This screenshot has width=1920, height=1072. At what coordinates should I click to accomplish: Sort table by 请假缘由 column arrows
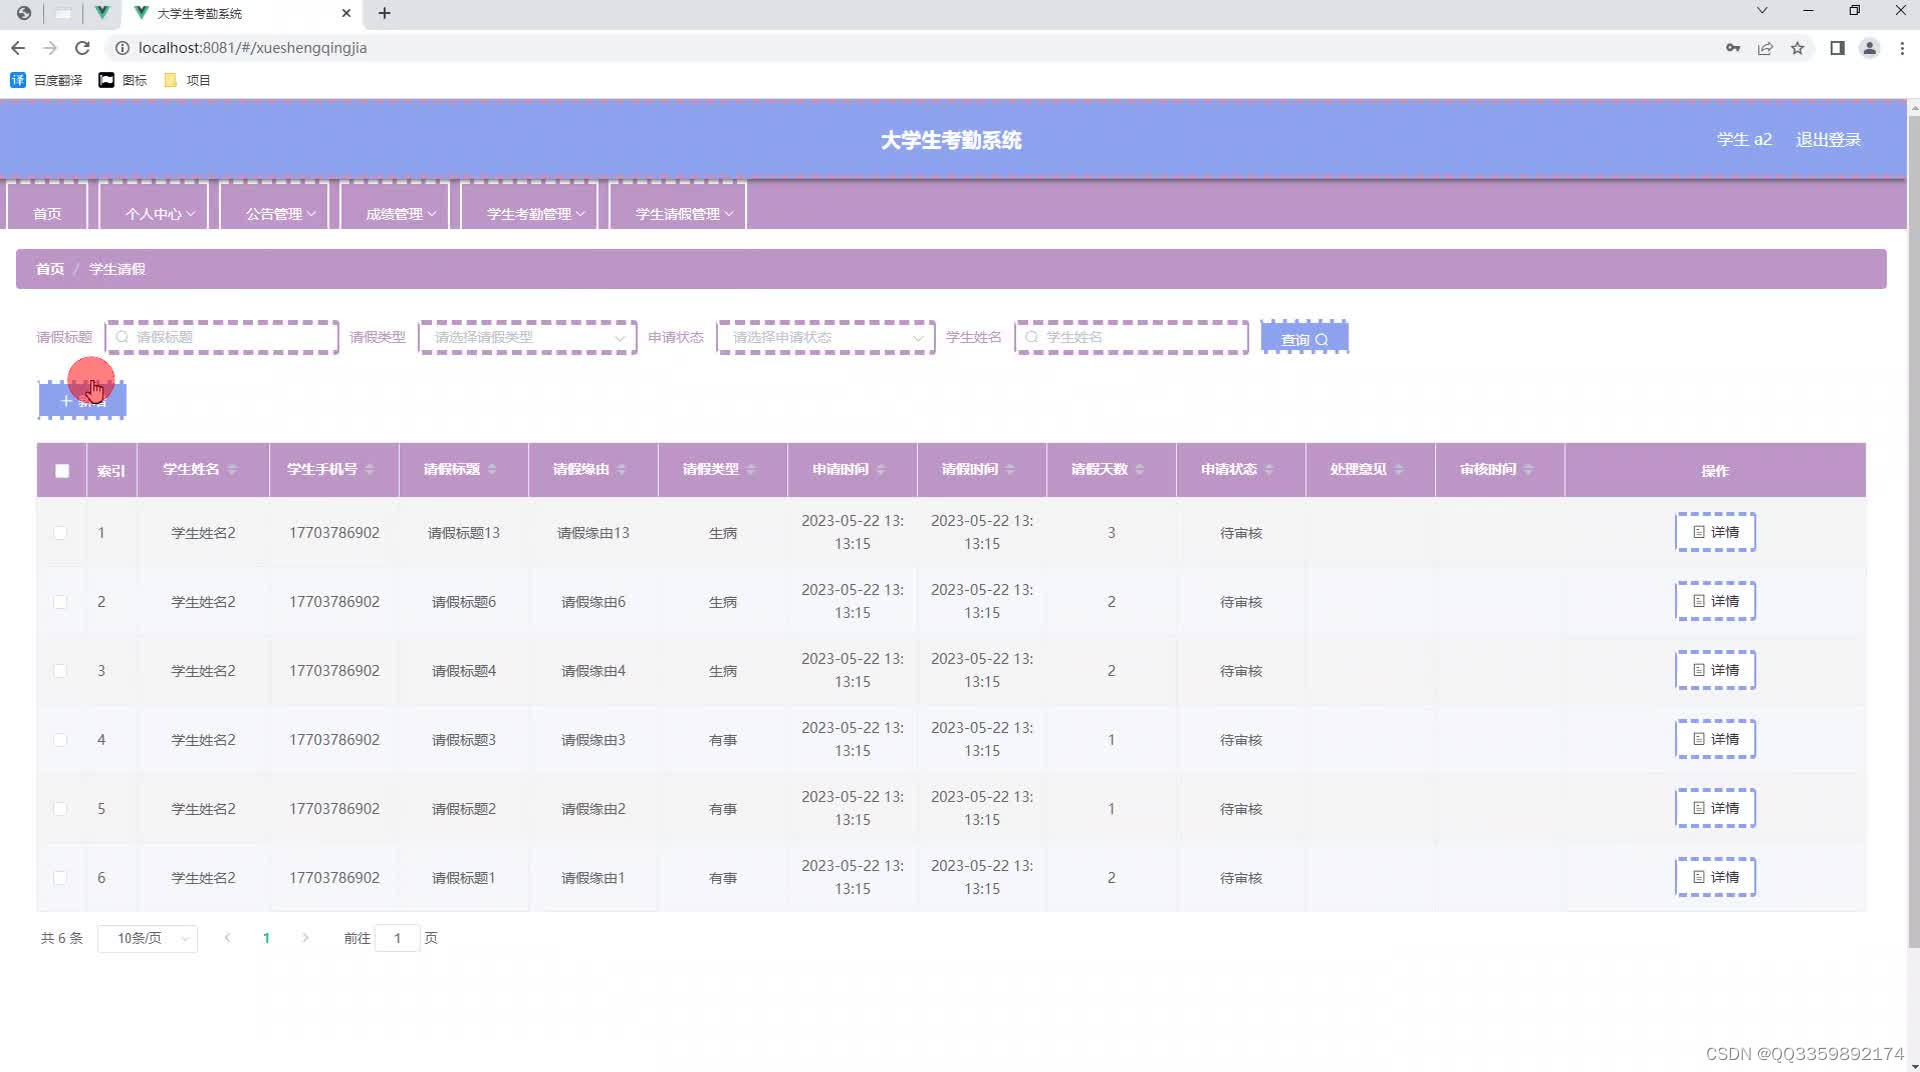click(621, 469)
